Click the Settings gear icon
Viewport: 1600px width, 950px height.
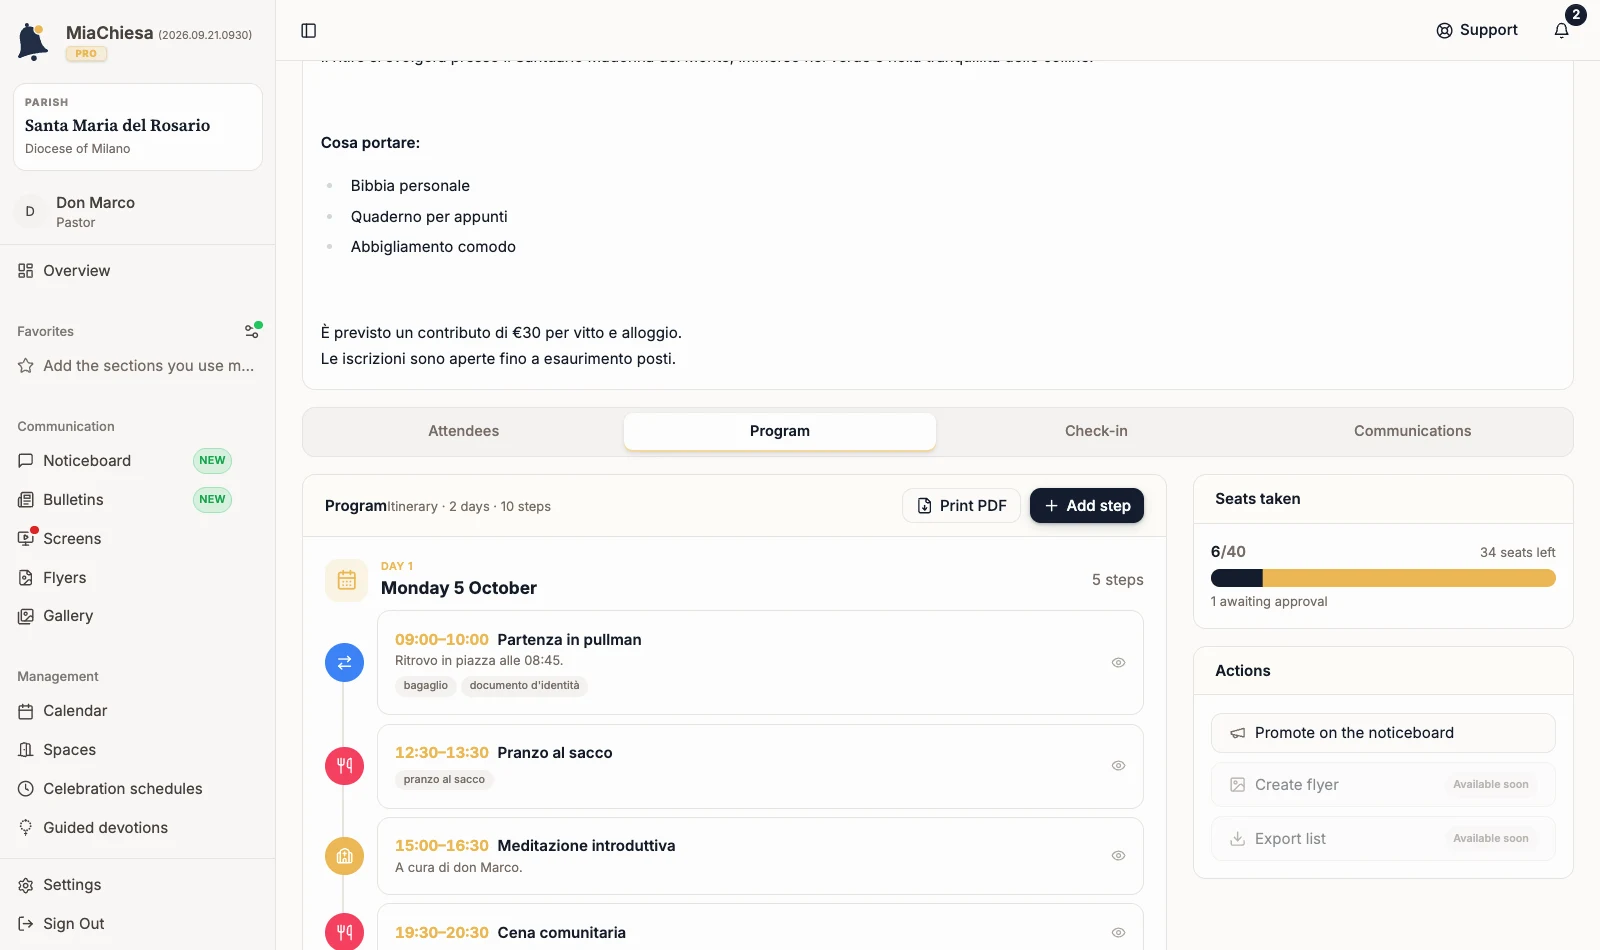click(x=26, y=885)
